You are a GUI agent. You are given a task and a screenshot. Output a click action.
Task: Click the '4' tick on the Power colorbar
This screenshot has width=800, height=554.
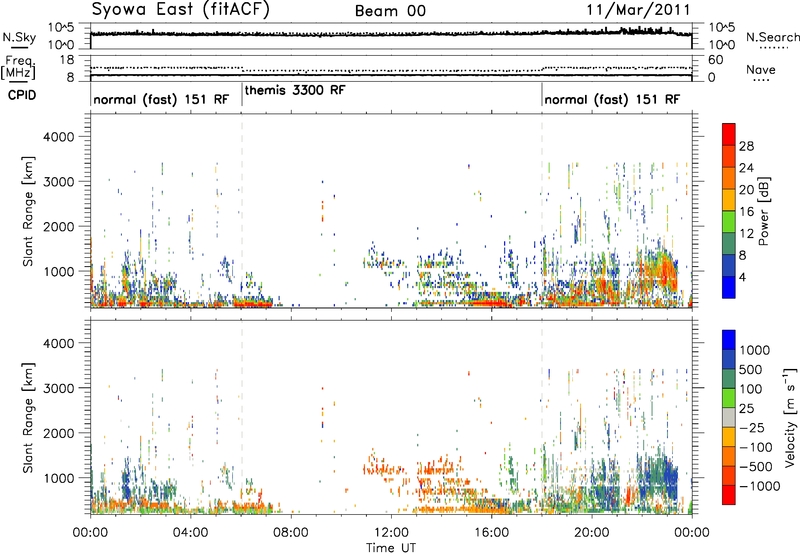coord(742,277)
